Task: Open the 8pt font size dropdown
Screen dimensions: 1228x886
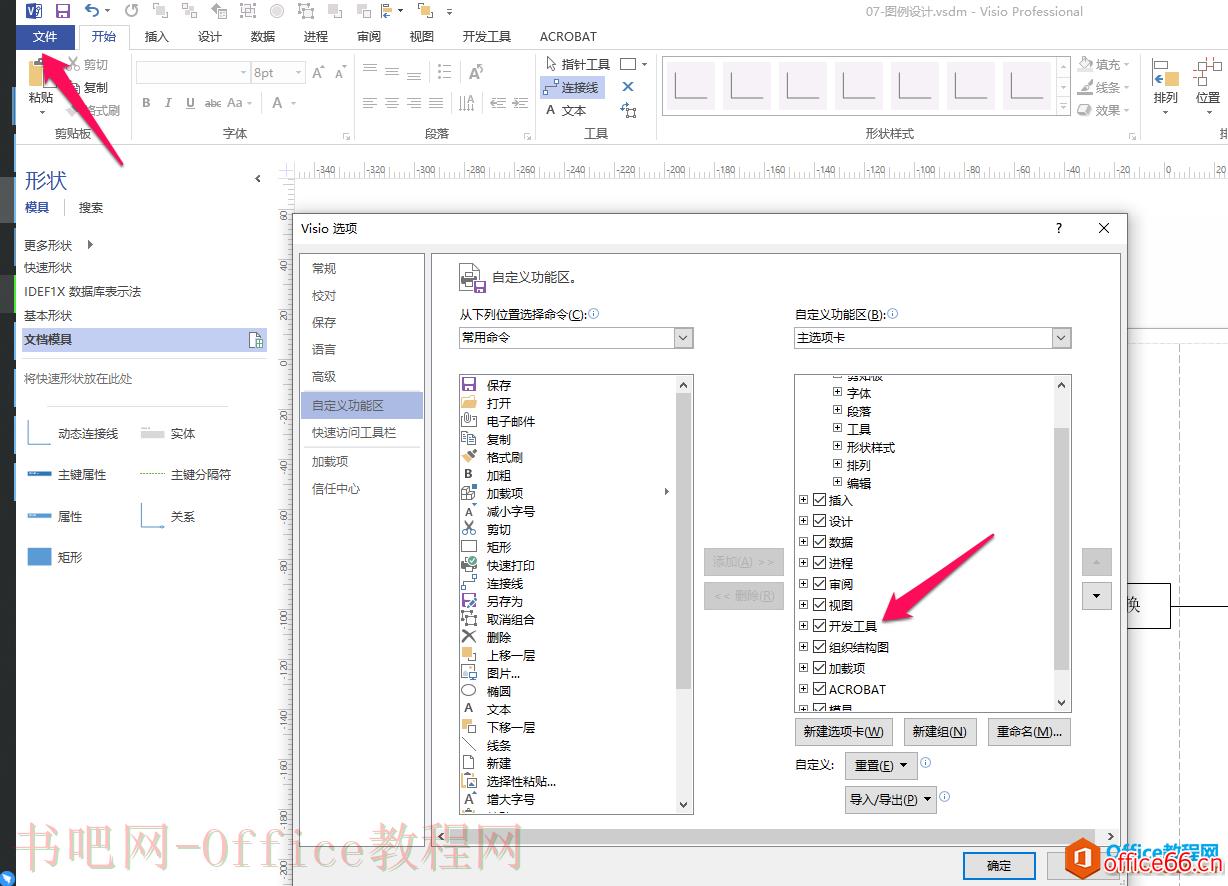Action: (298, 72)
